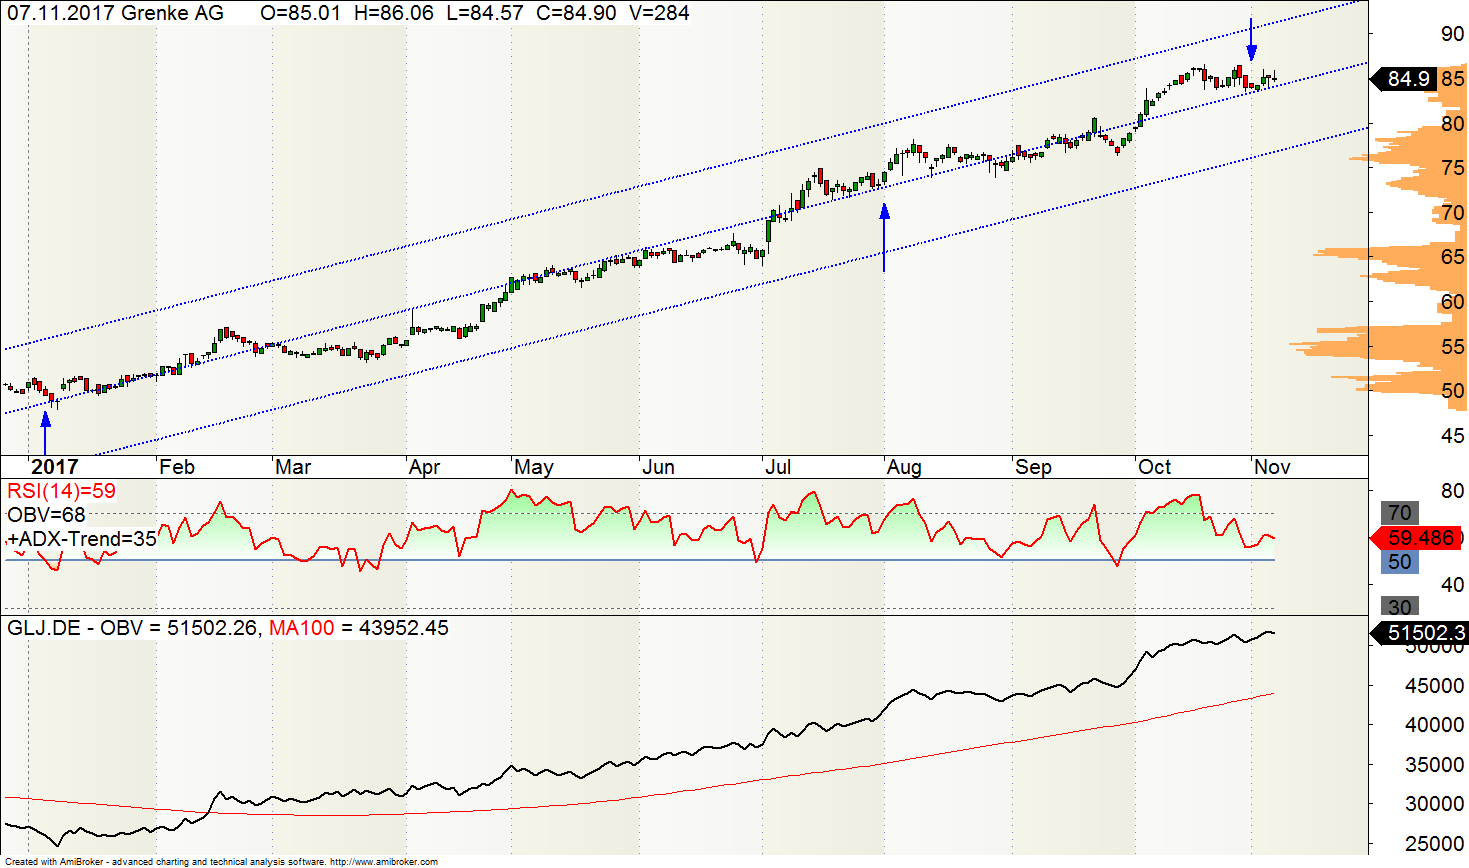Click the Jul label on time axis
This screenshot has height=868, width=1469.
point(778,467)
